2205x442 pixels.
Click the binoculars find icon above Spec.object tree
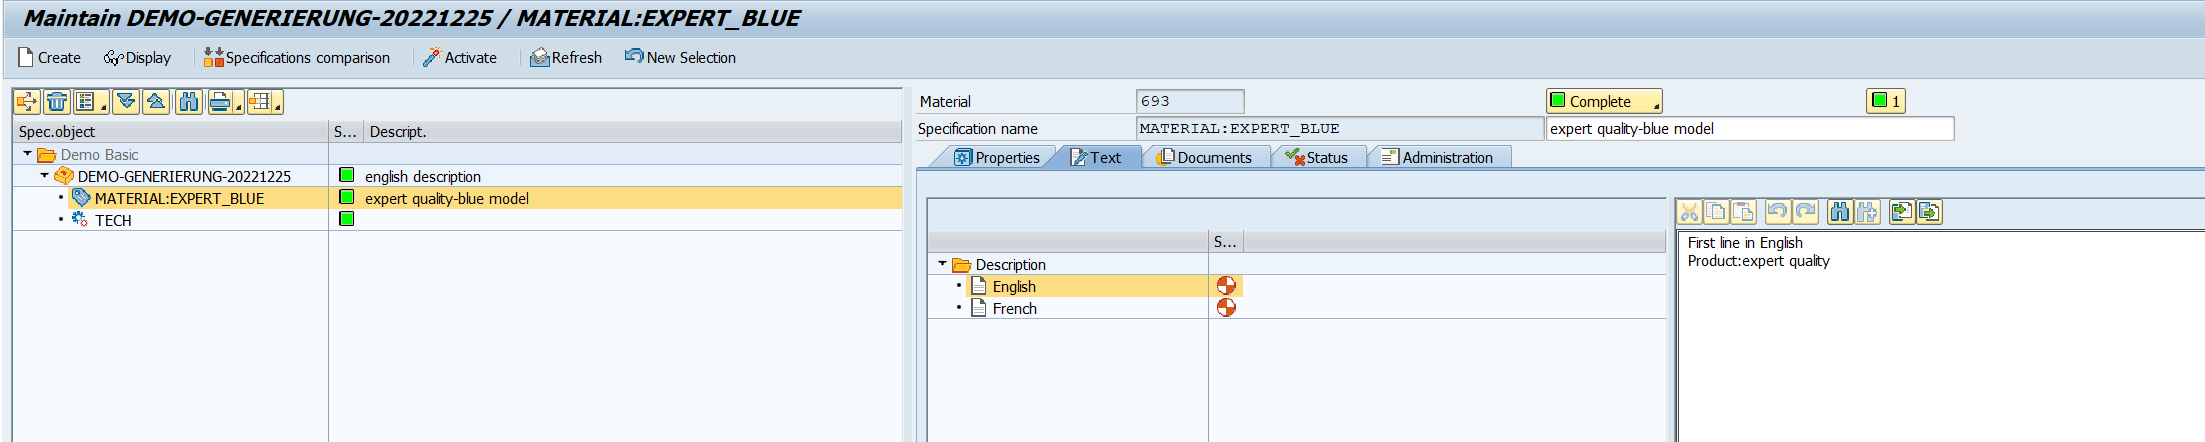[x=188, y=102]
